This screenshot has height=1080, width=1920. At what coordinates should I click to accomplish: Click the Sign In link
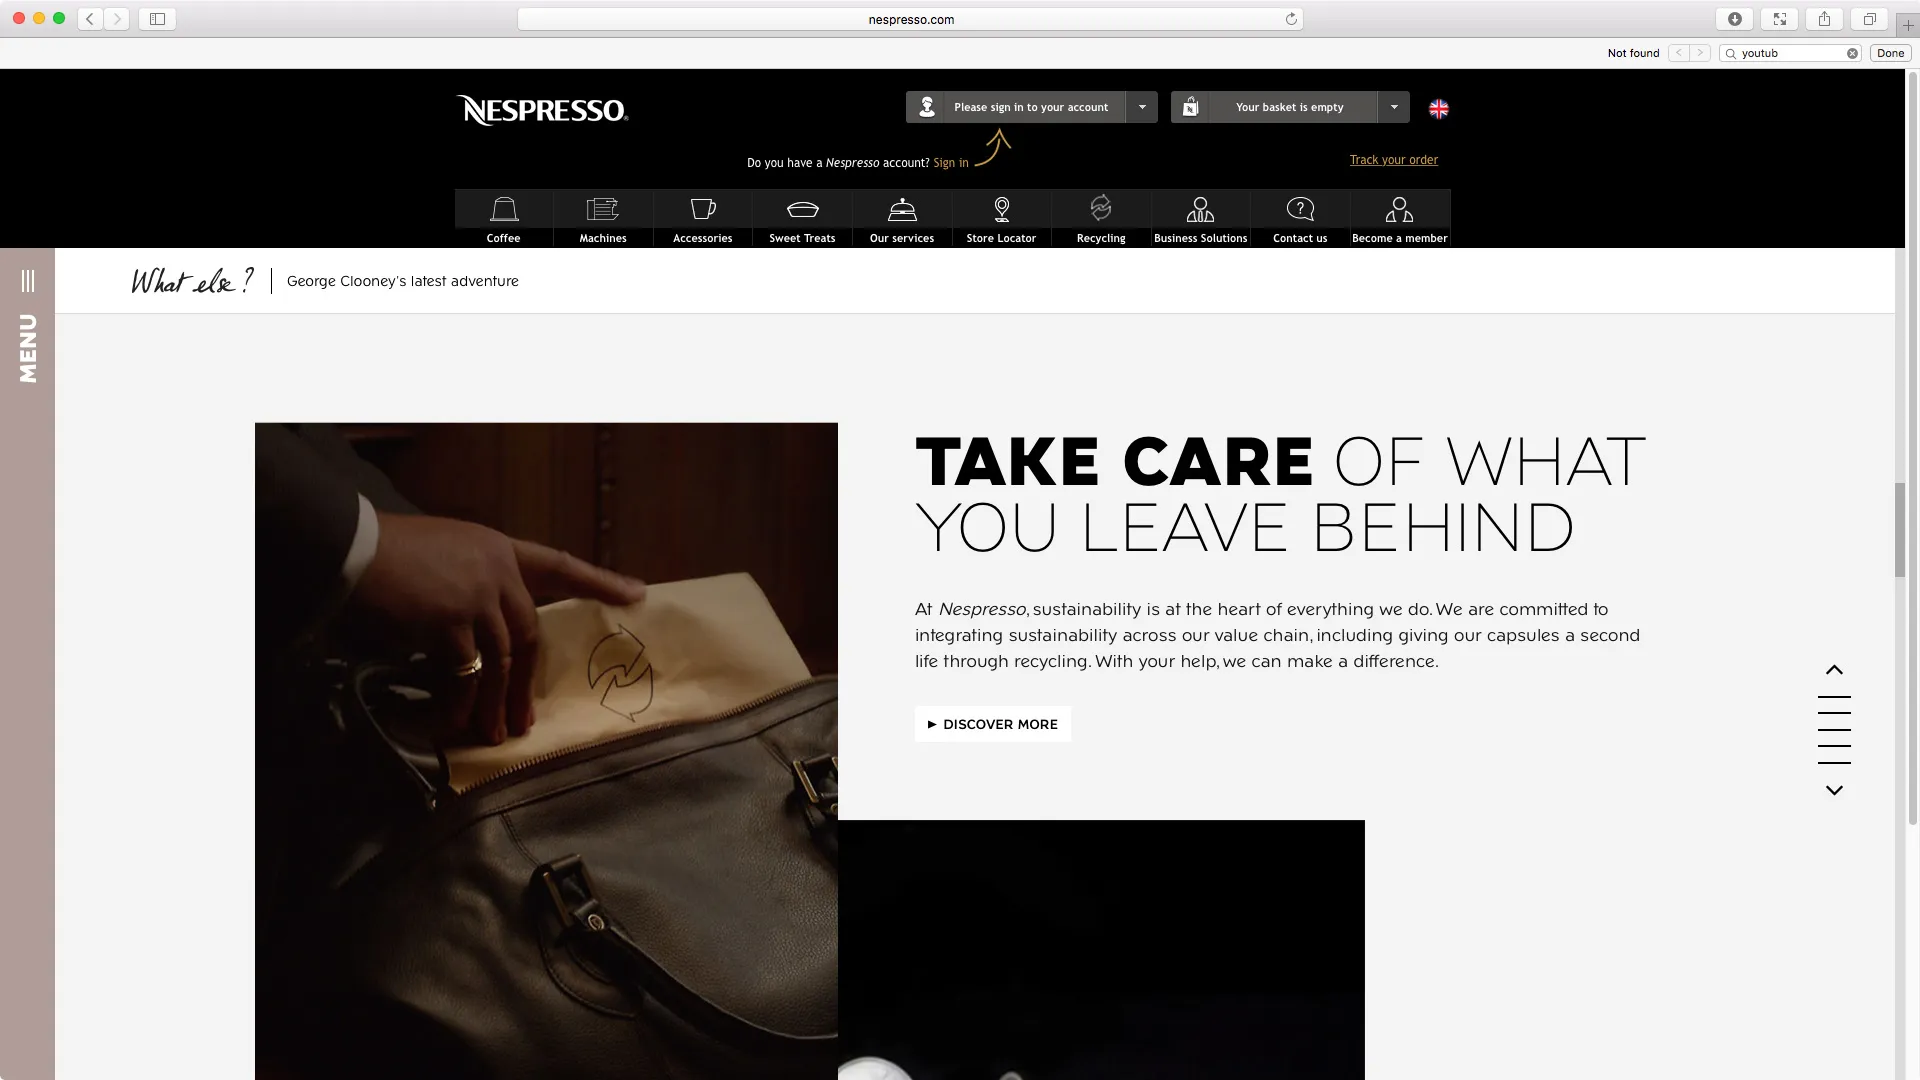click(x=951, y=162)
